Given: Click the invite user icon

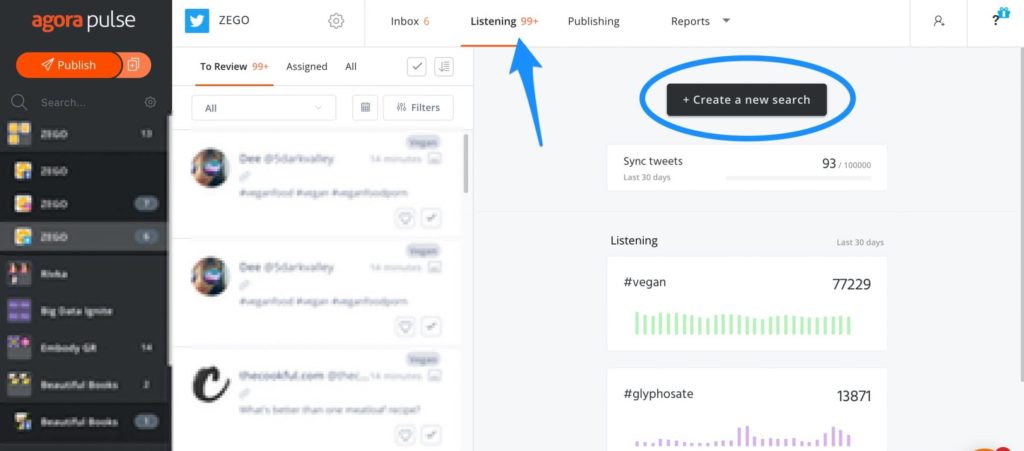Looking at the screenshot, I should pos(938,21).
